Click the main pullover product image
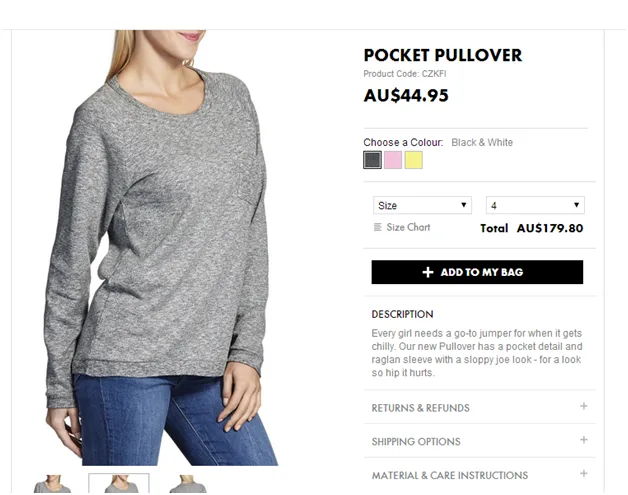Screen dimensions: 628x495 (160, 248)
